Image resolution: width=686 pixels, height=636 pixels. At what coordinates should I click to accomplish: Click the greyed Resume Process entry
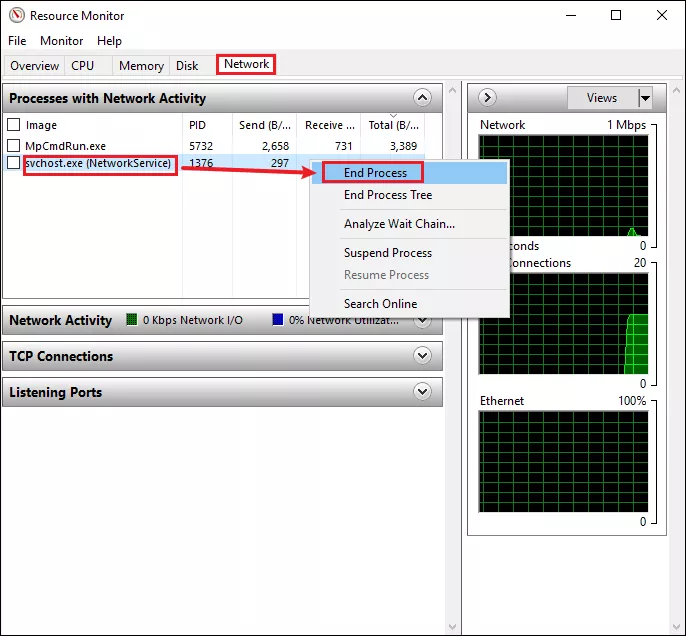pos(386,275)
